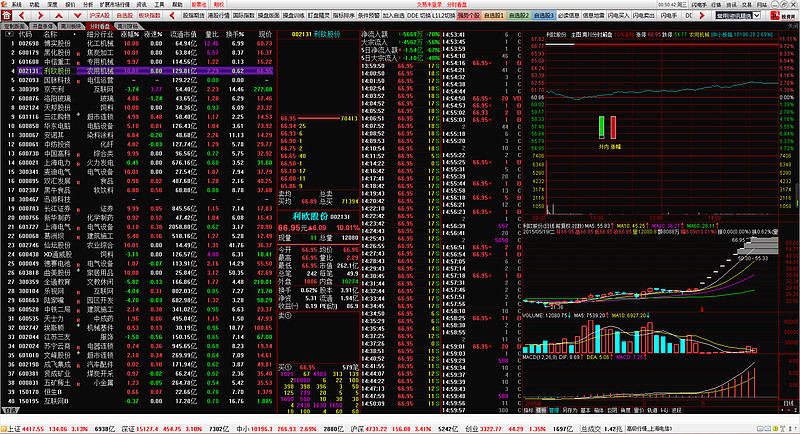The width and height of the screenshot is (800, 434).
Task: Click the 沪深A股 toolbar button
Action: (99, 16)
